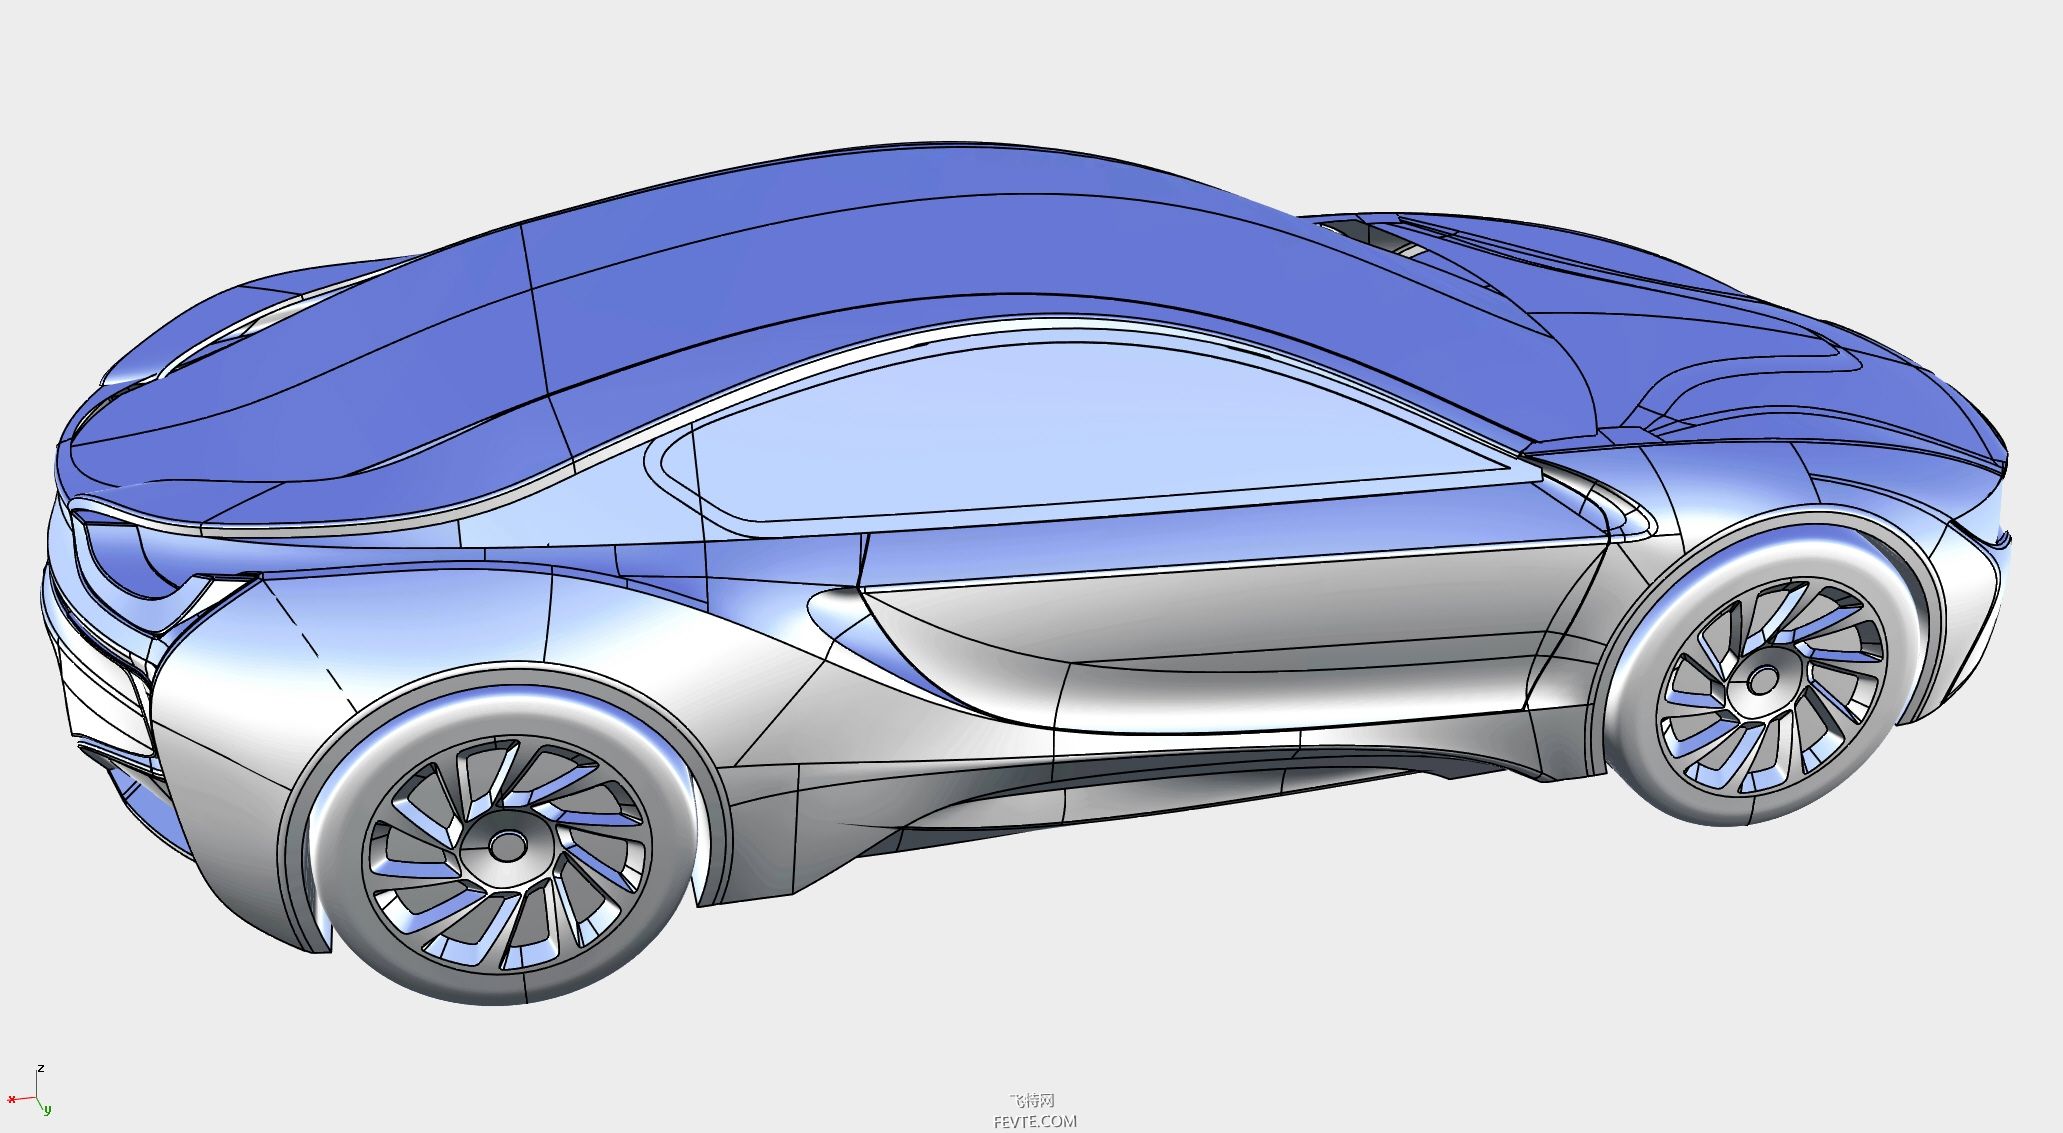The width and height of the screenshot is (2063, 1133).
Task: Click the XYZ axis triad indicator
Action: [x=29, y=1091]
